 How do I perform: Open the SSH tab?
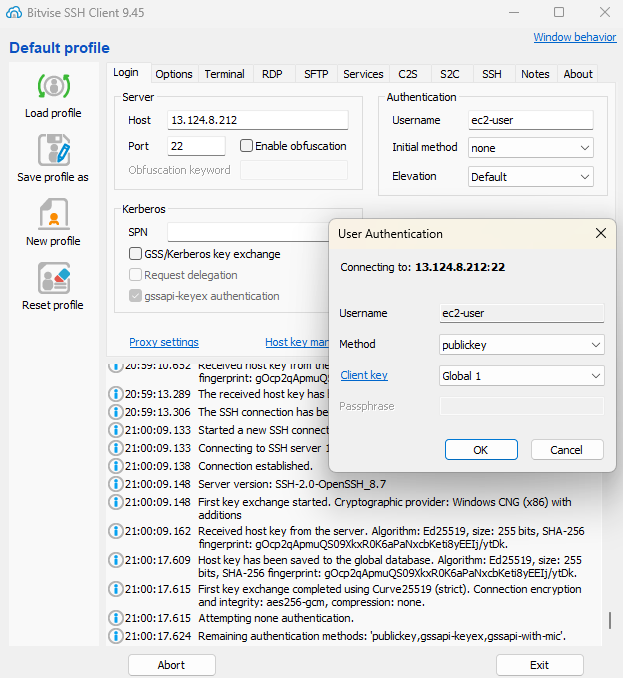(492, 74)
